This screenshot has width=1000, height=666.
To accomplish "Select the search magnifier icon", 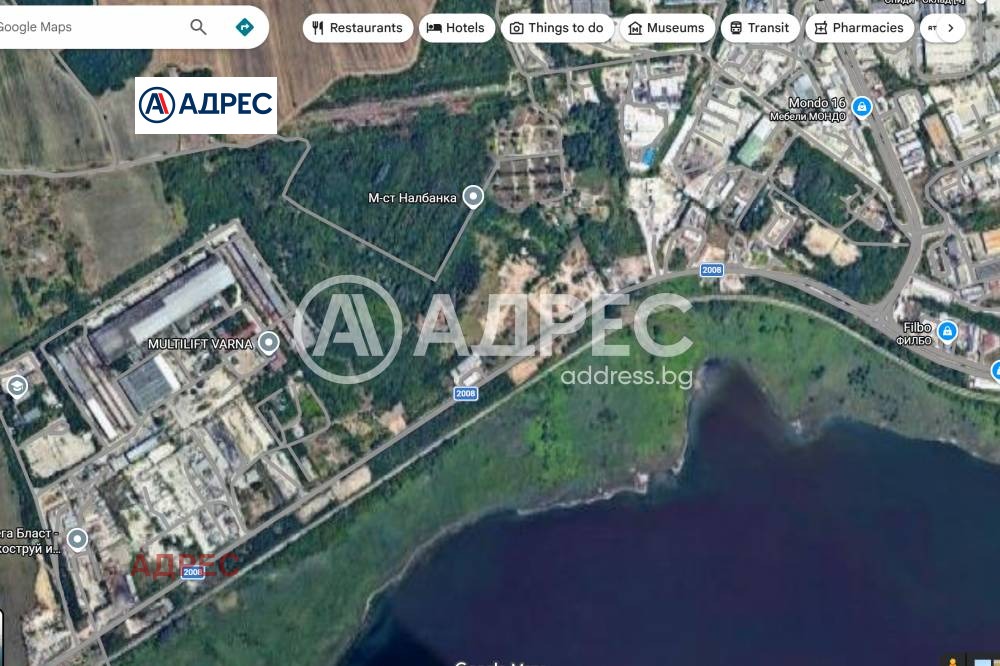I will point(198,27).
